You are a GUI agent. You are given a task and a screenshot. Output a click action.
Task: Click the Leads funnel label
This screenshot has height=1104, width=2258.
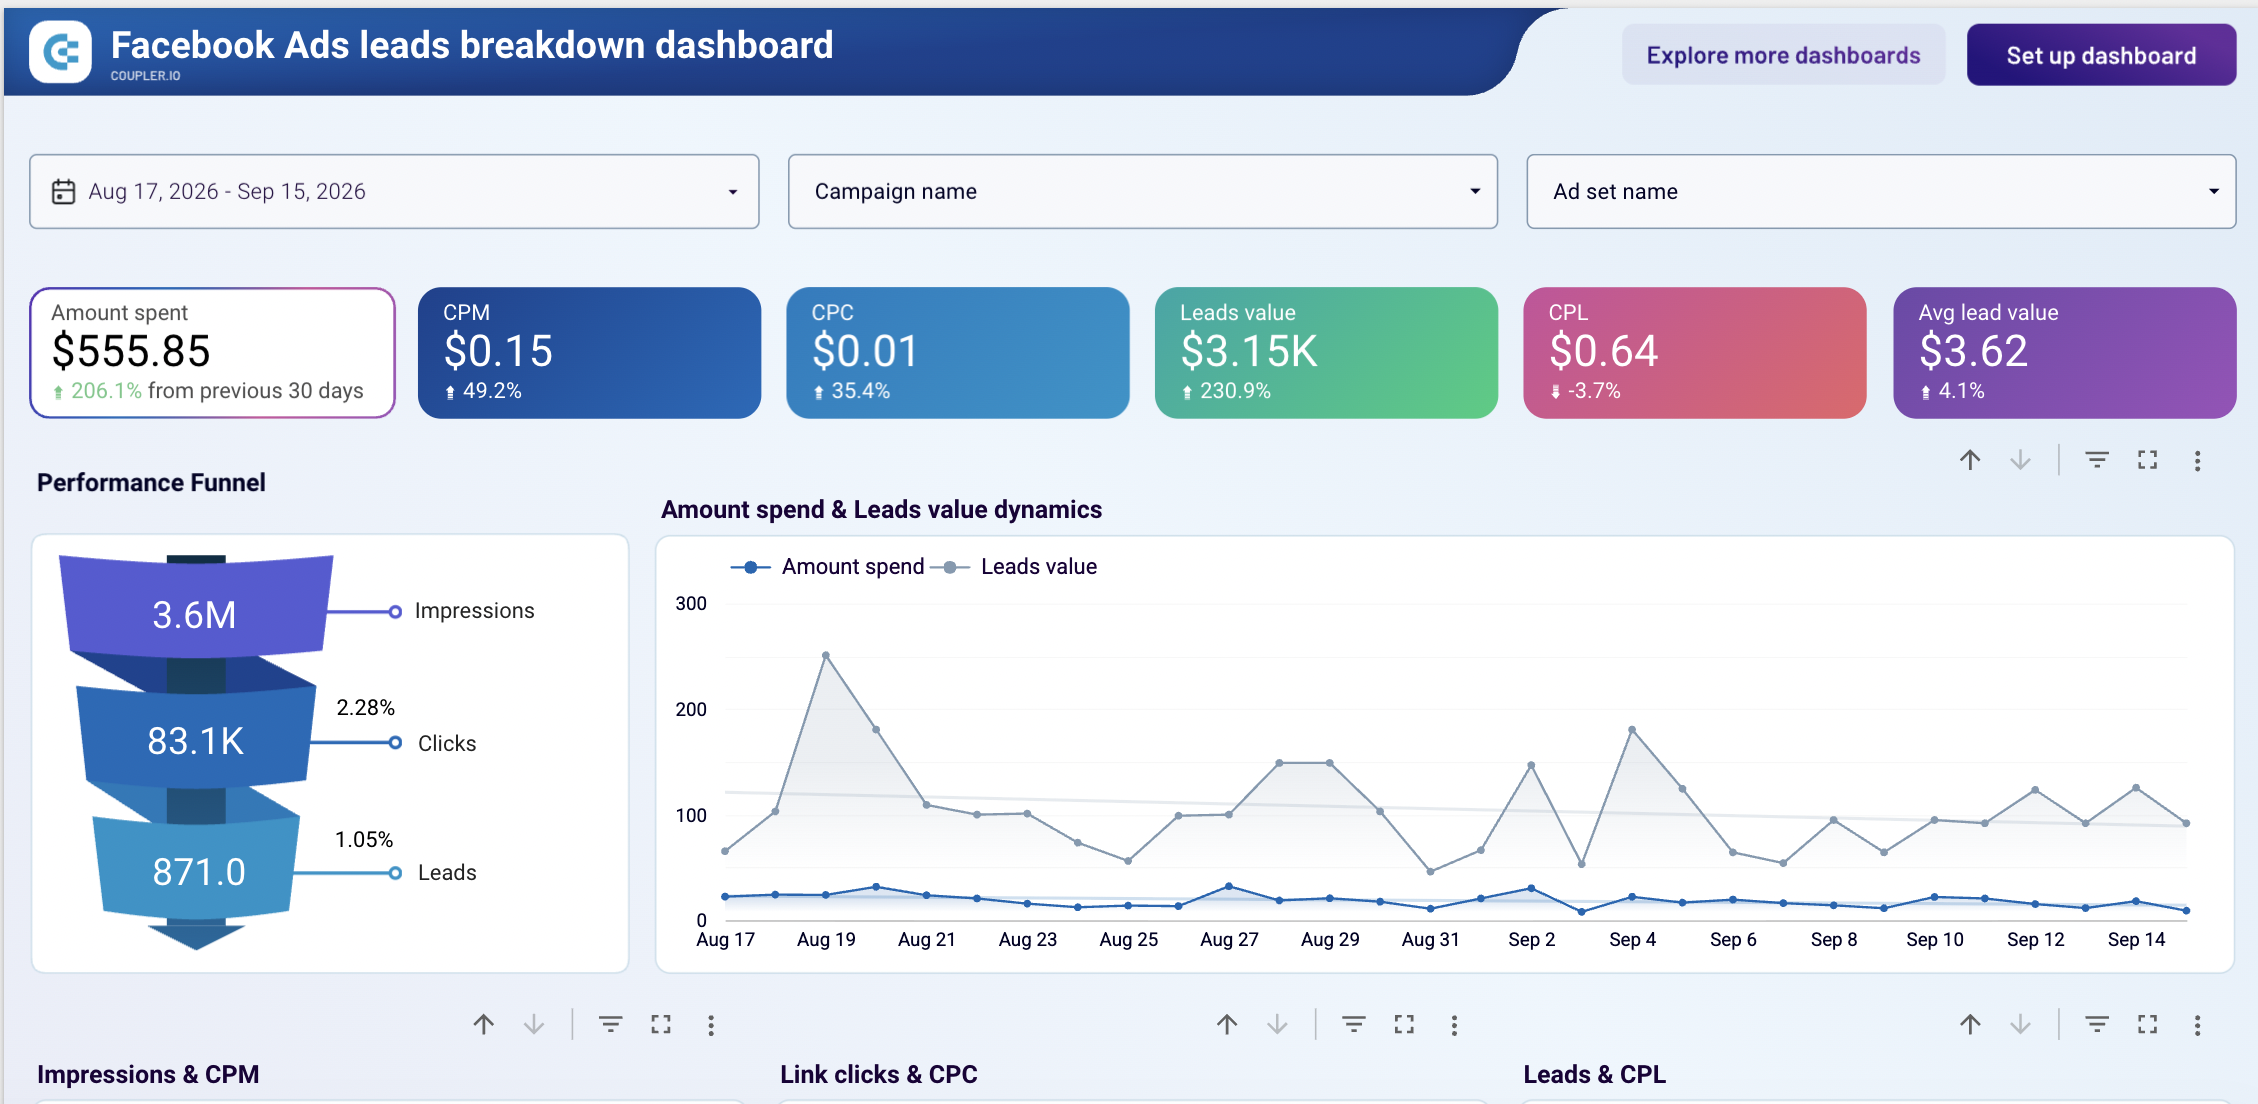pyautogui.click(x=447, y=872)
